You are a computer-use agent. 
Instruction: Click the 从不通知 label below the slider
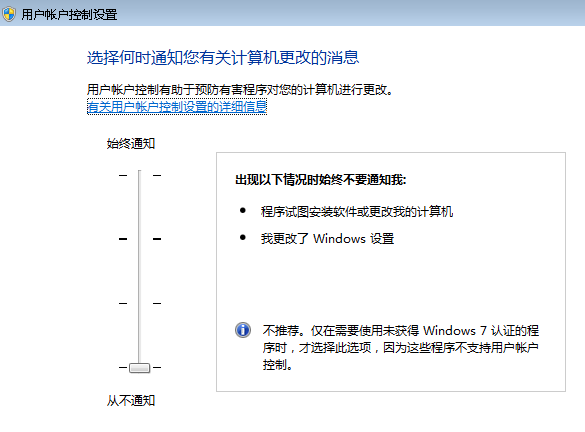tap(131, 401)
